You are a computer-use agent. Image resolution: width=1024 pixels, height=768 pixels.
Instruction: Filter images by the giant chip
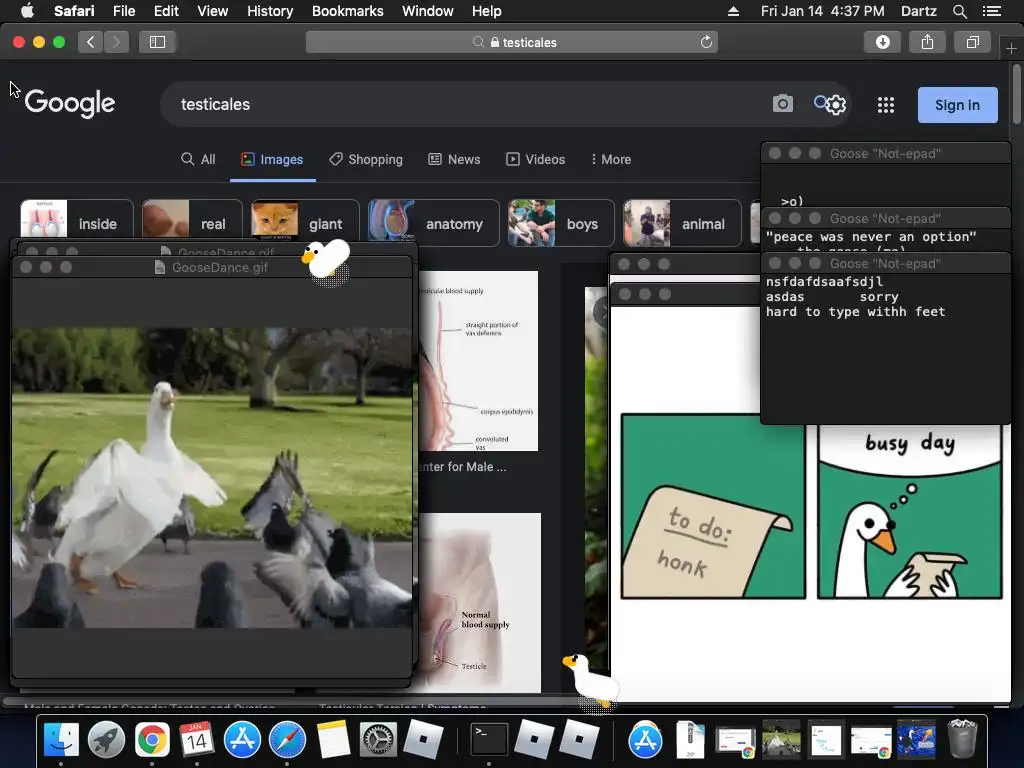tap(305, 223)
